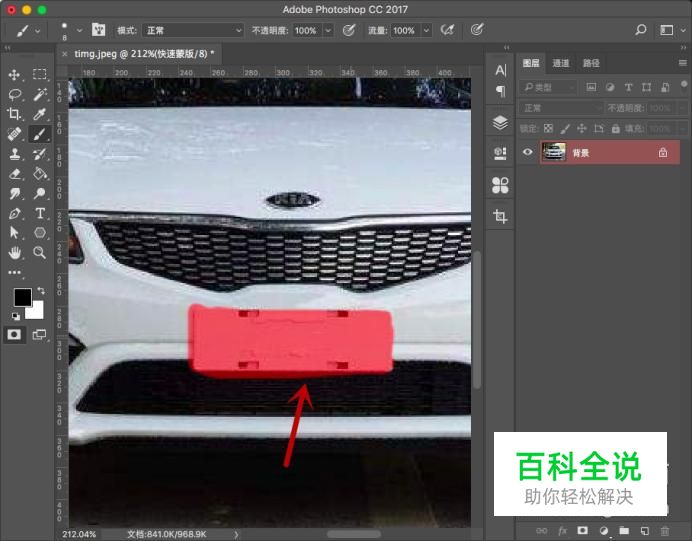
Task: Select the Eyedropper tool
Action: click(x=40, y=114)
